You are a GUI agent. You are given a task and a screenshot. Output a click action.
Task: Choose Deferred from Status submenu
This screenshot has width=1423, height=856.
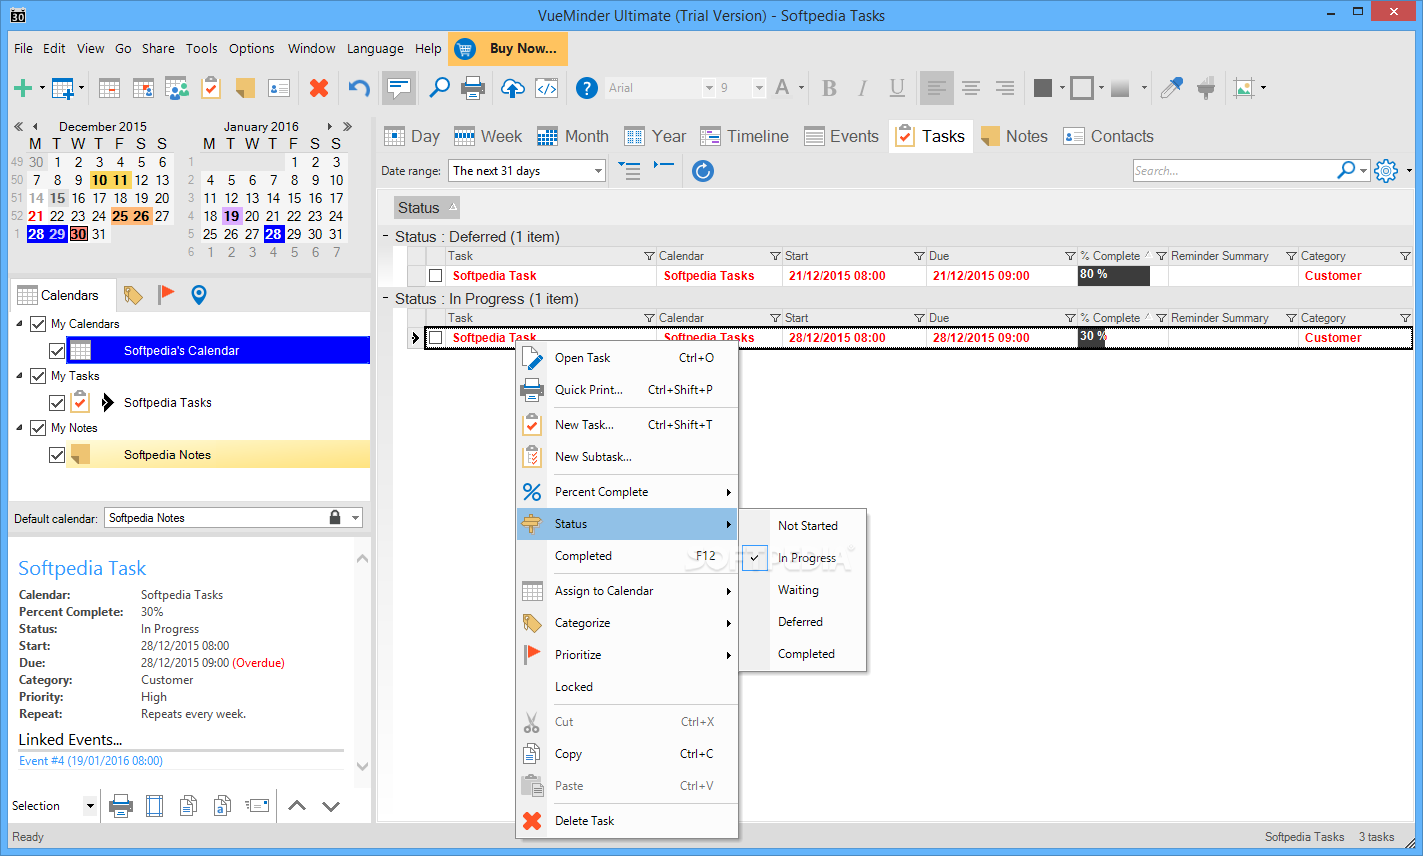click(x=803, y=622)
